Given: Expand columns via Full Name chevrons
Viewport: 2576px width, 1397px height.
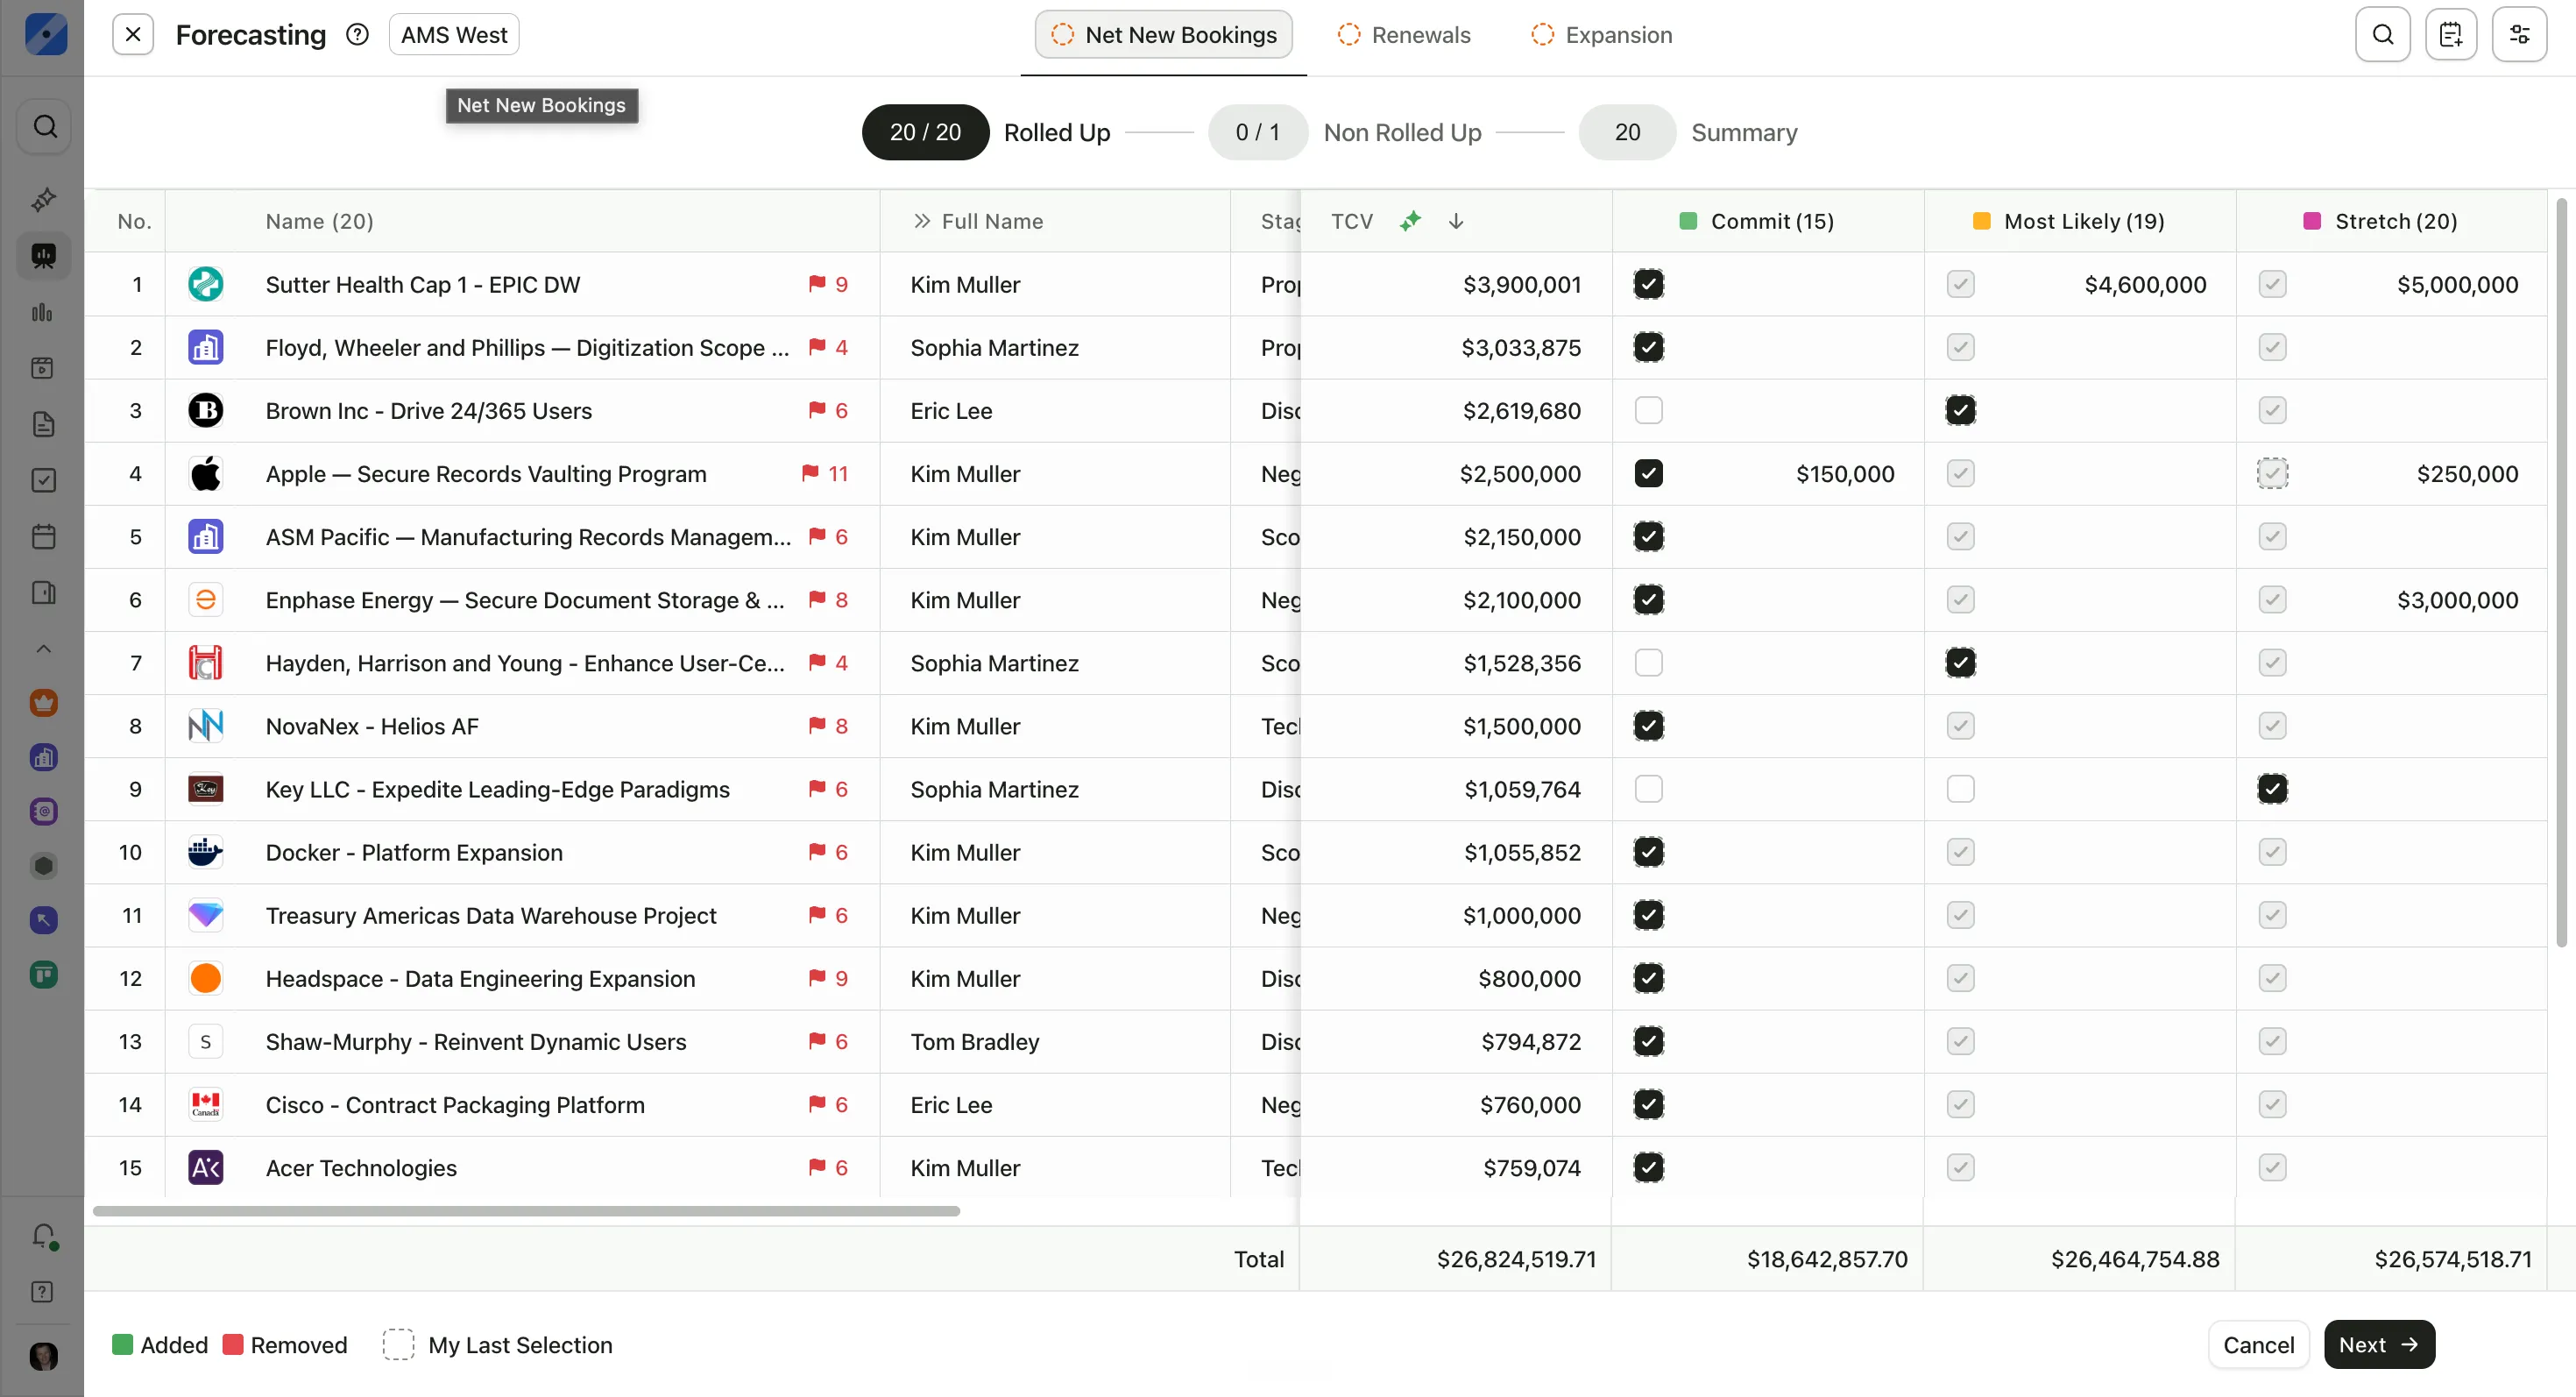Looking at the screenshot, I should (922, 221).
